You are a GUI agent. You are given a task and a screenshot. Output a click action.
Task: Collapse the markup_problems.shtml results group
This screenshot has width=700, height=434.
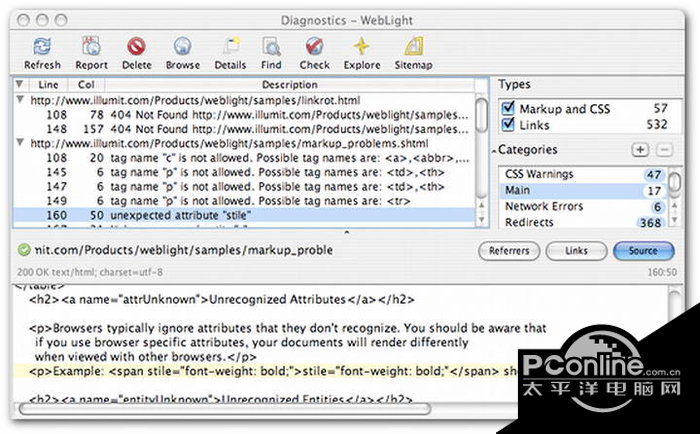click(x=20, y=143)
